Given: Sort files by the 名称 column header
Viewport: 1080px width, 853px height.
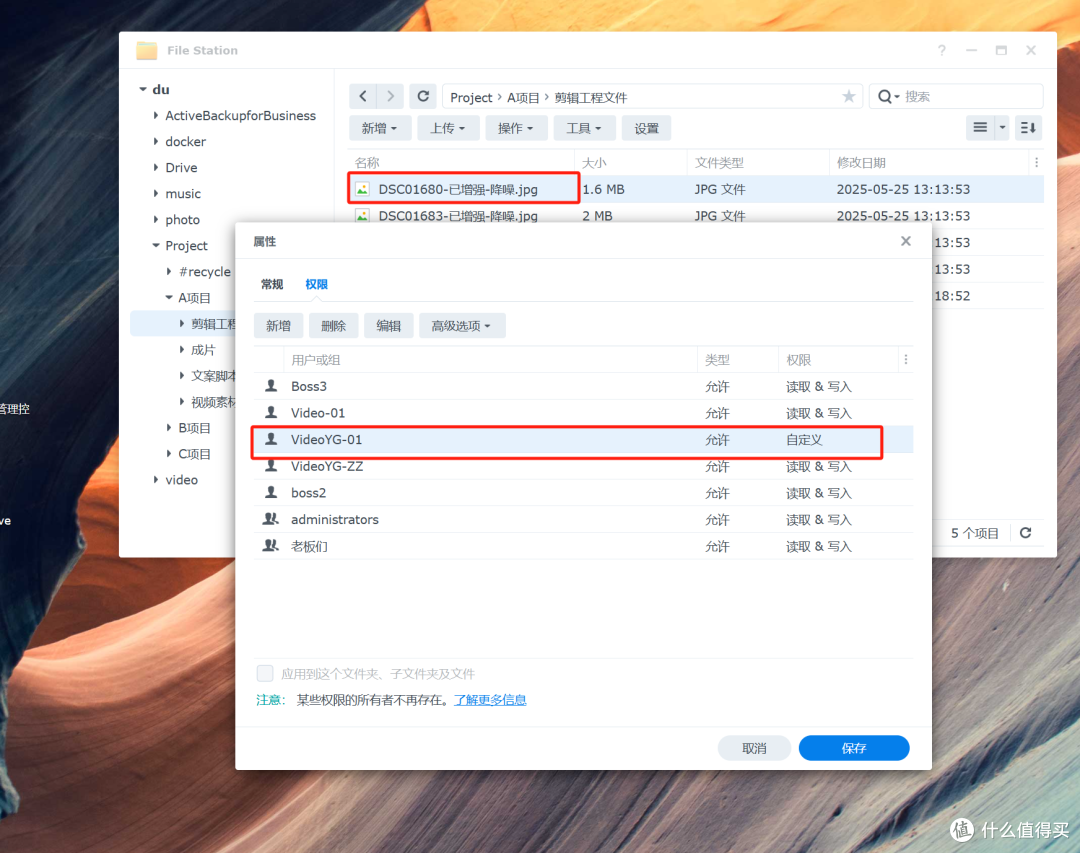Looking at the screenshot, I should pyautogui.click(x=461, y=163).
